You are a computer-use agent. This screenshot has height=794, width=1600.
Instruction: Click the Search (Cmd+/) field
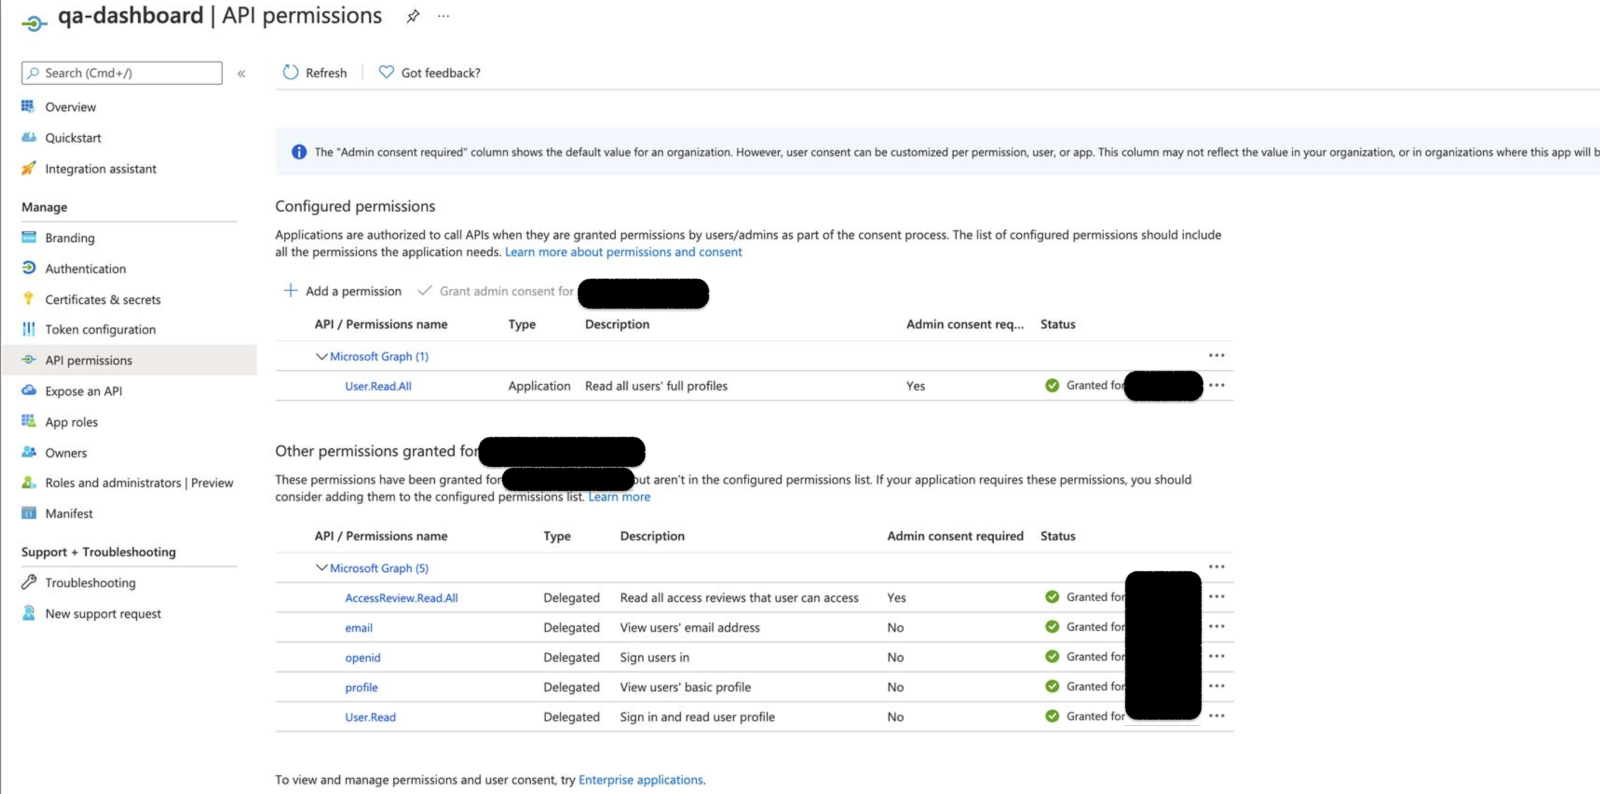[x=122, y=73]
